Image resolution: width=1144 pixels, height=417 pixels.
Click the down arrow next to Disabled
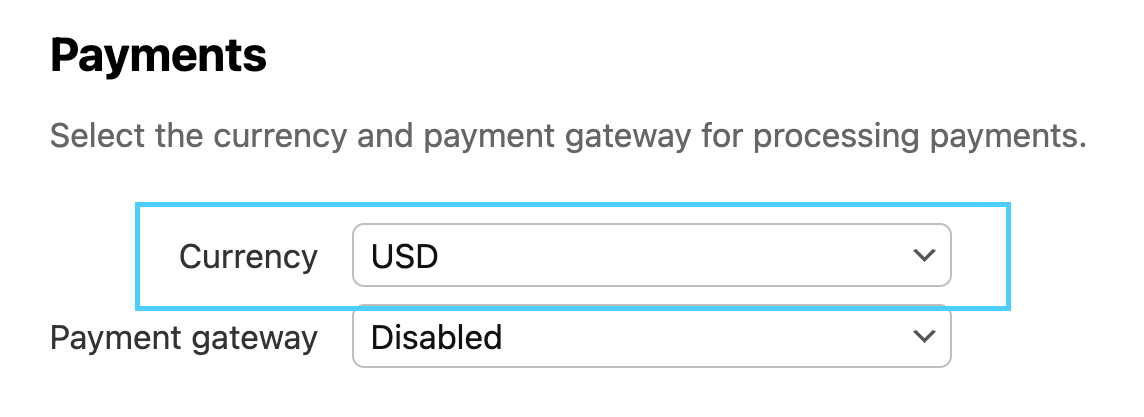pos(922,338)
